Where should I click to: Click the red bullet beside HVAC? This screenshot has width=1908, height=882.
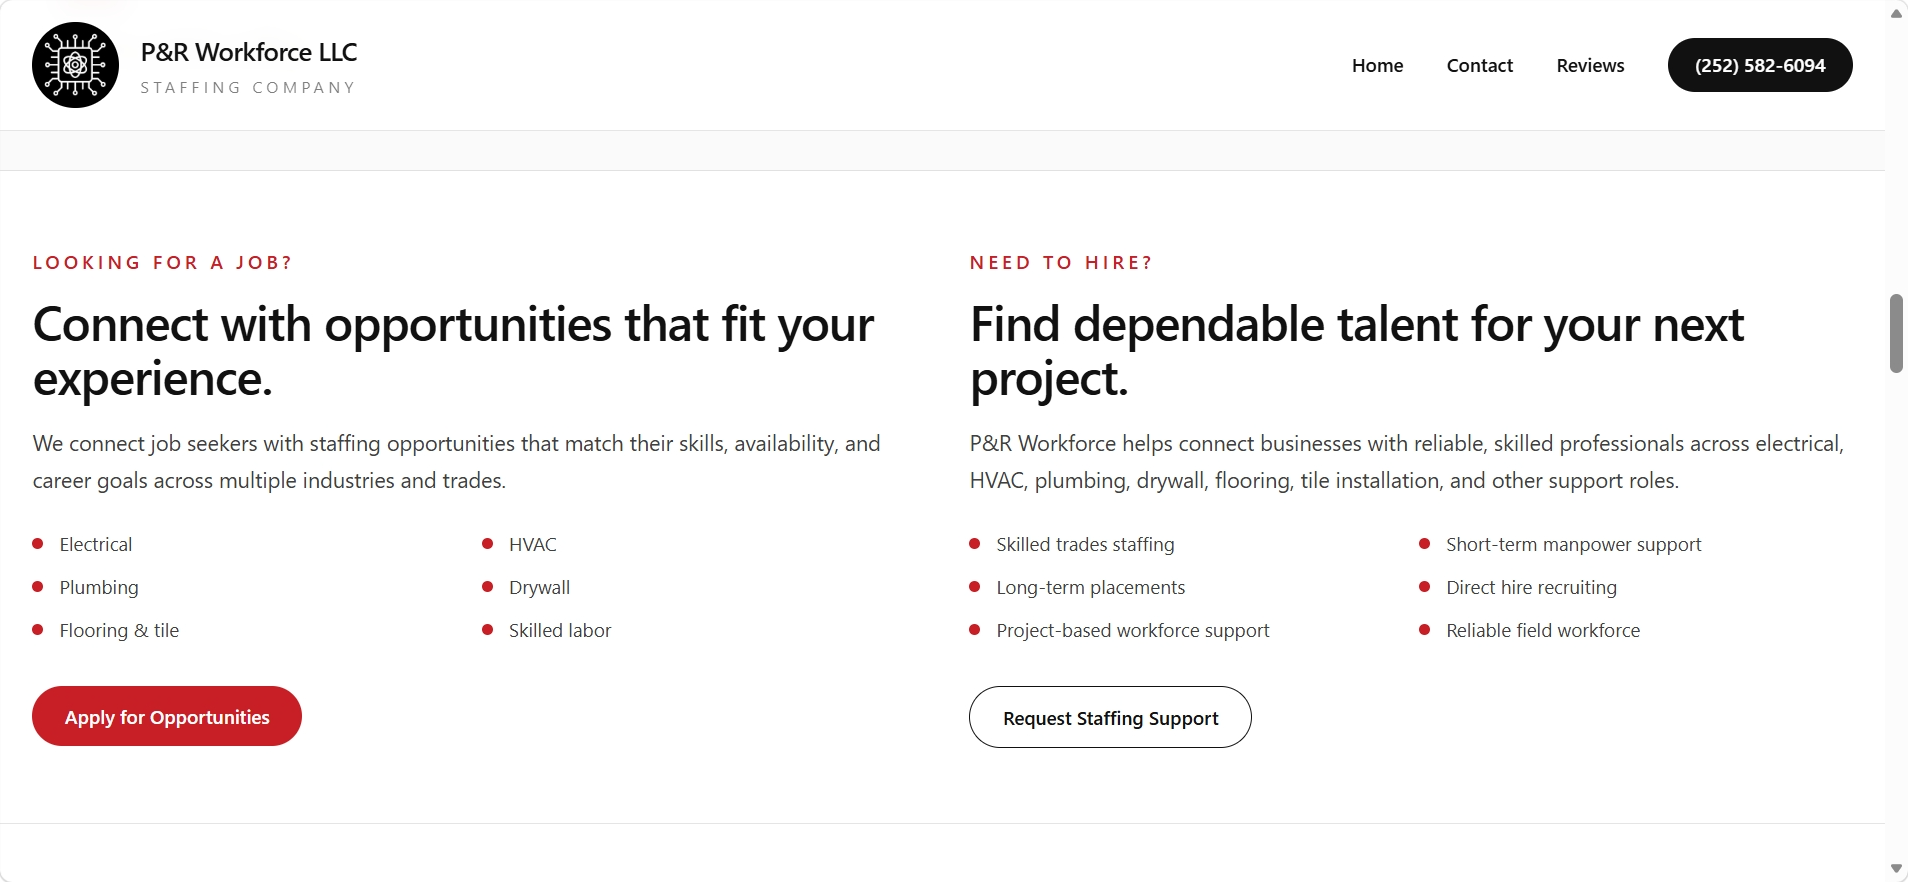point(488,544)
